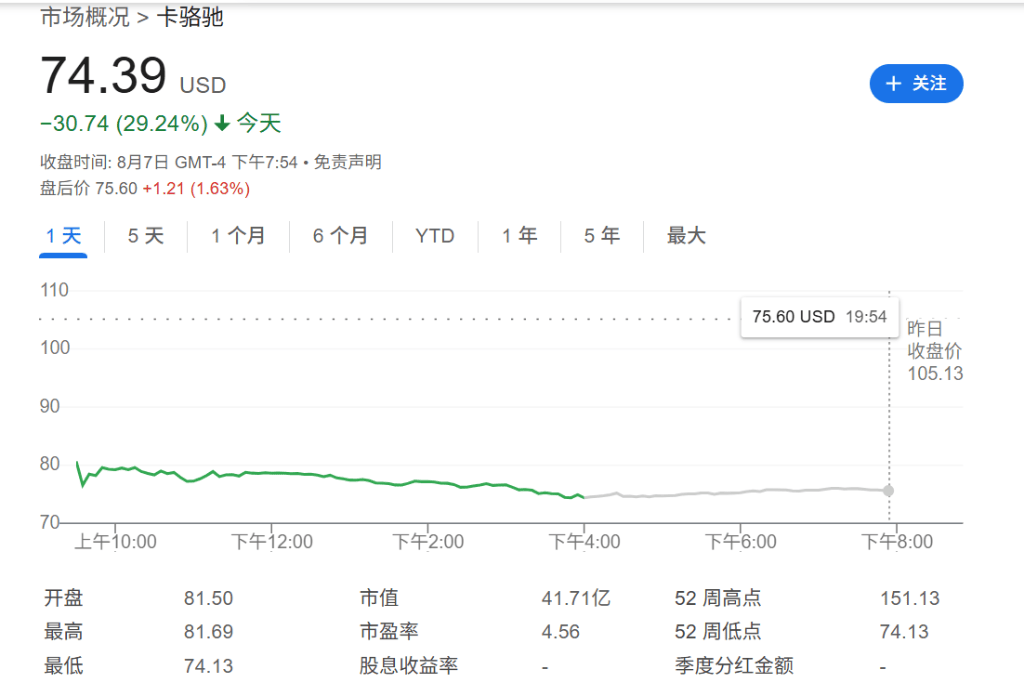
Task: Select the 1 天 time range tab
Action: coord(63,236)
